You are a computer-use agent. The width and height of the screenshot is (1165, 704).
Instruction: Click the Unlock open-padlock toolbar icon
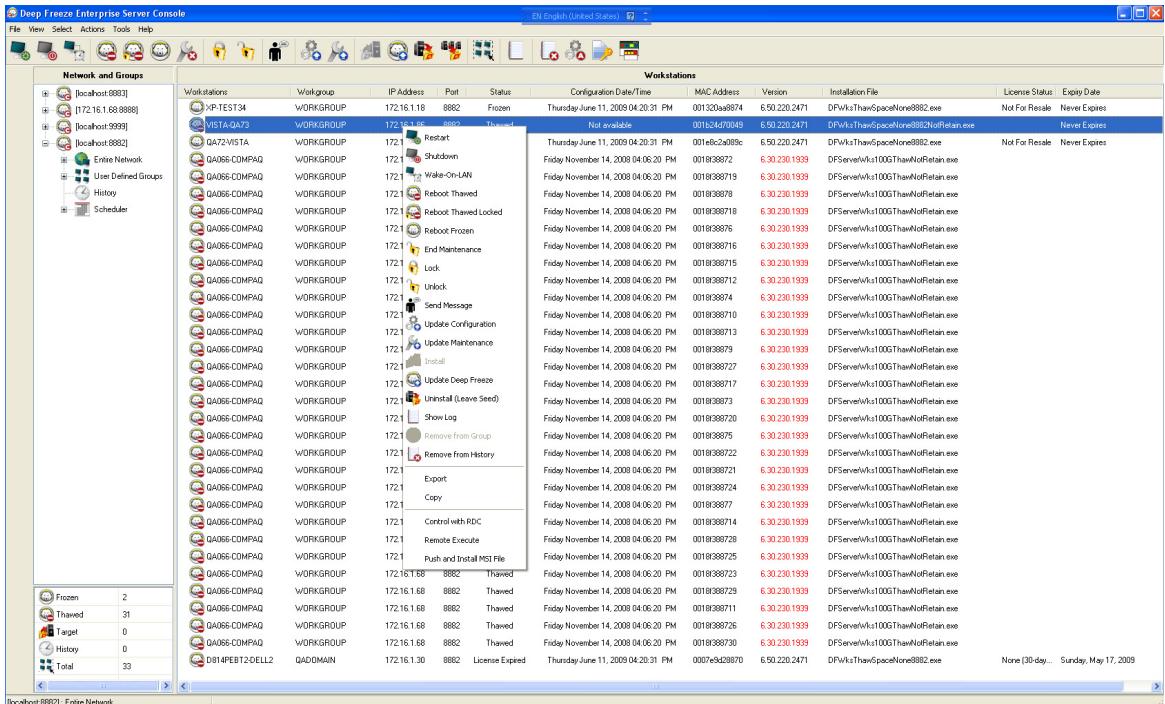point(246,50)
